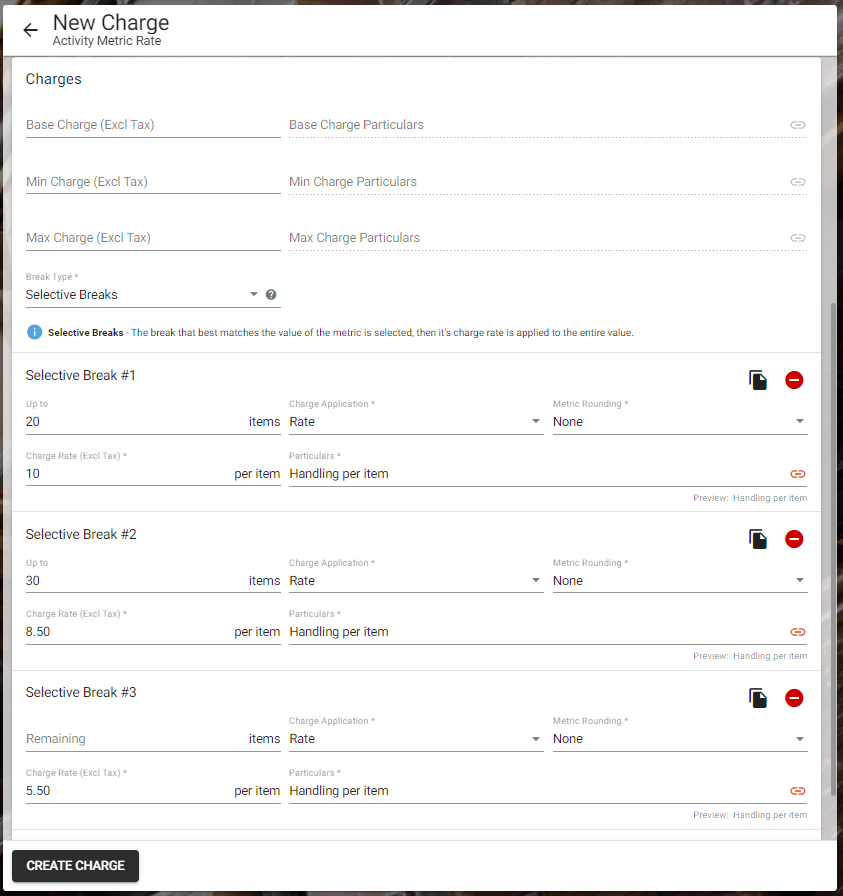Click blue info icon beside Selective Breaks note
The height and width of the screenshot is (896, 843).
coord(34,332)
